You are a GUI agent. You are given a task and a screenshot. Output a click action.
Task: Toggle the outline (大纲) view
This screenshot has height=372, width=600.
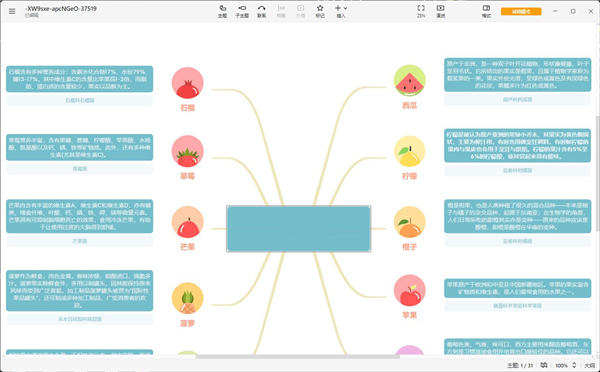tap(589, 365)
